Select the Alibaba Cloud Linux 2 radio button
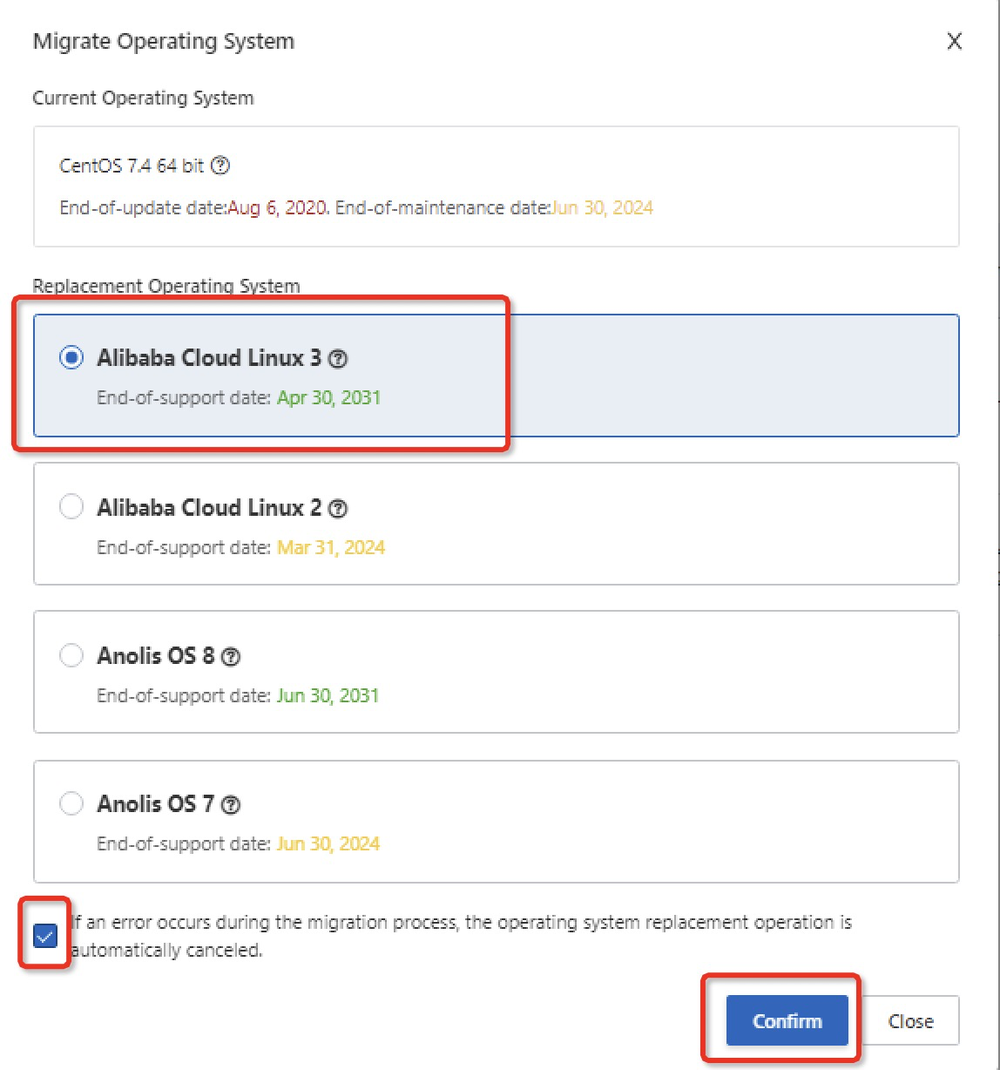 coord(71,507)
